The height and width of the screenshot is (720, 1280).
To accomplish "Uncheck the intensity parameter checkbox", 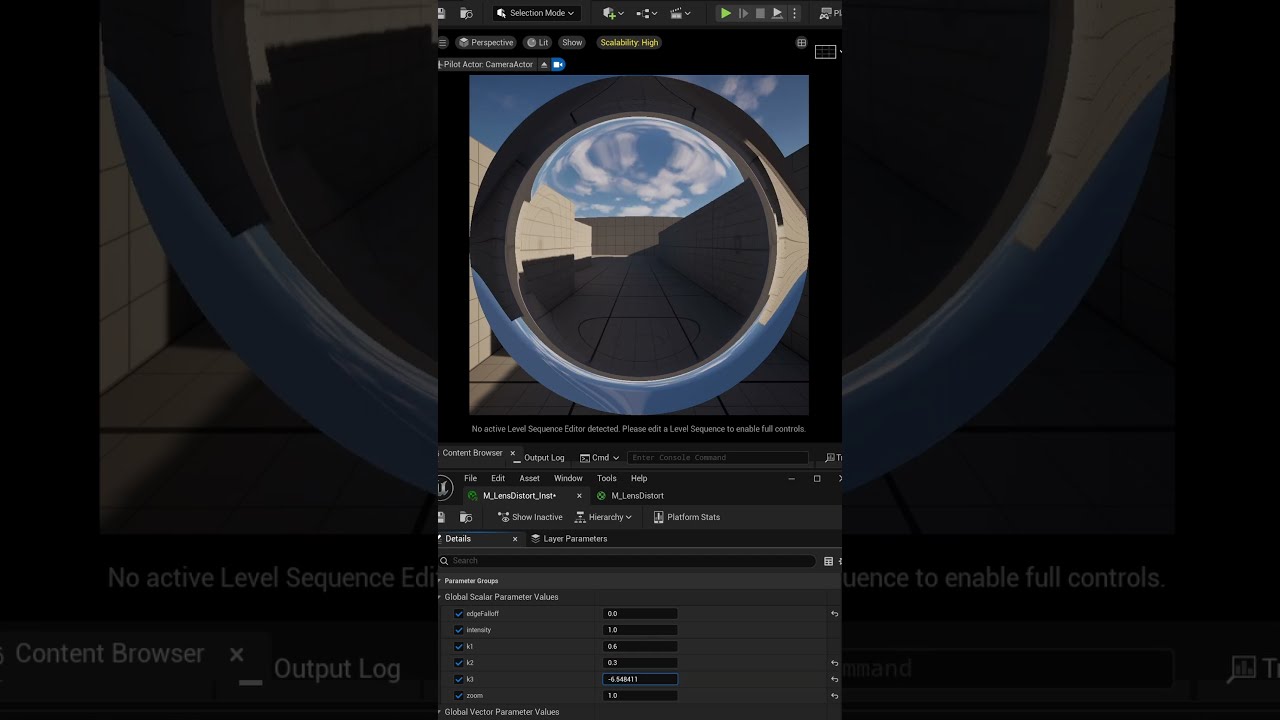I will point(459,630).
